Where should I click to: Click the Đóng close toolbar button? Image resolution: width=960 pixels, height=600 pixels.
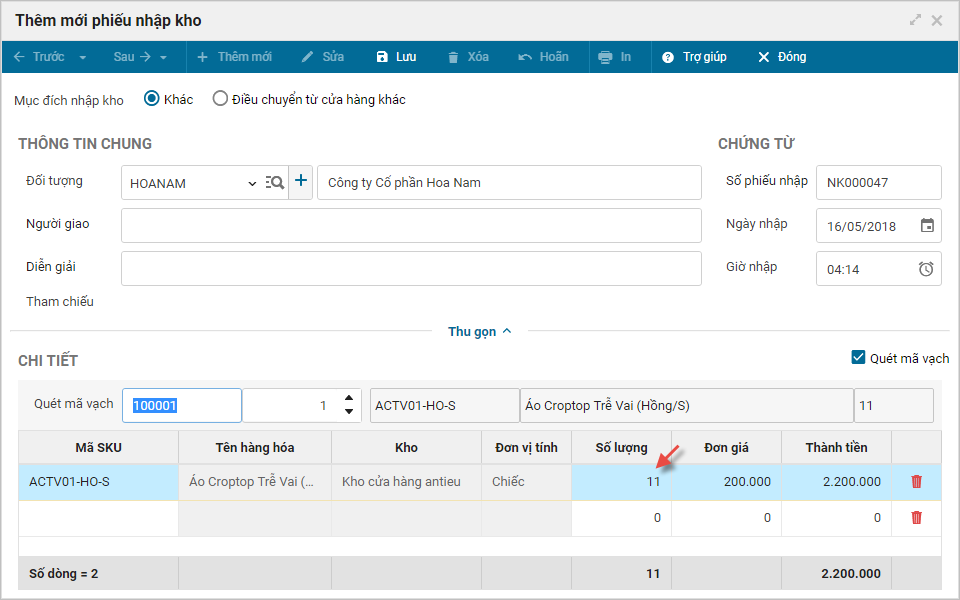coord(782,57)
